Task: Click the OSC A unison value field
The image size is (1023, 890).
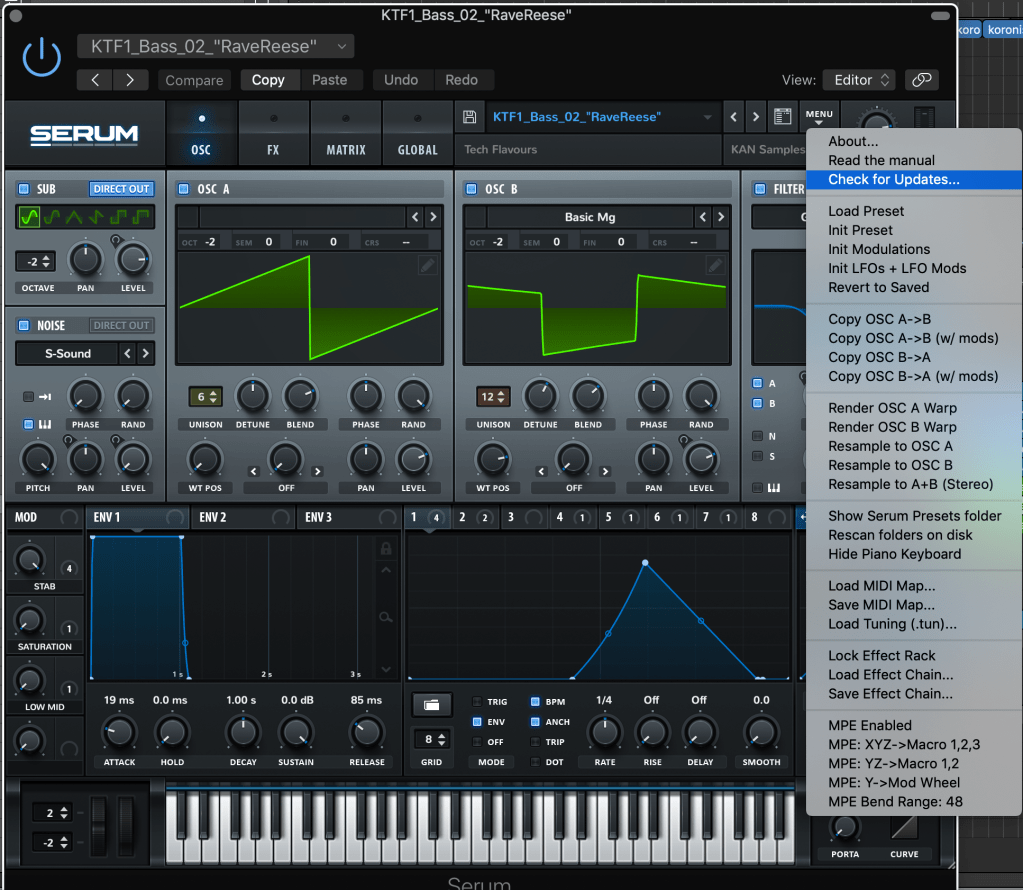Action: pos(201,397)
